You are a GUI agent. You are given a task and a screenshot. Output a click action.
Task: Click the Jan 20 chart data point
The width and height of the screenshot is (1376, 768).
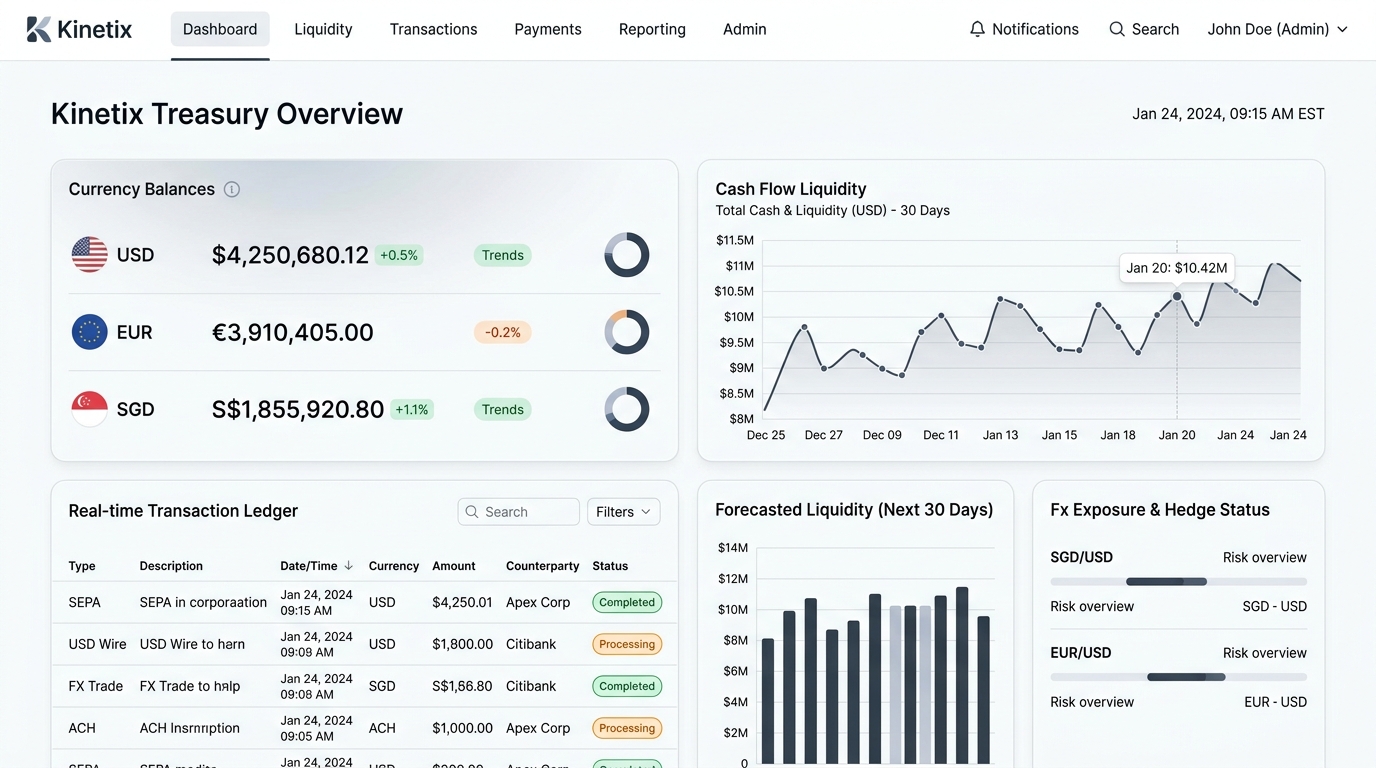click(x=1177, y=296)
